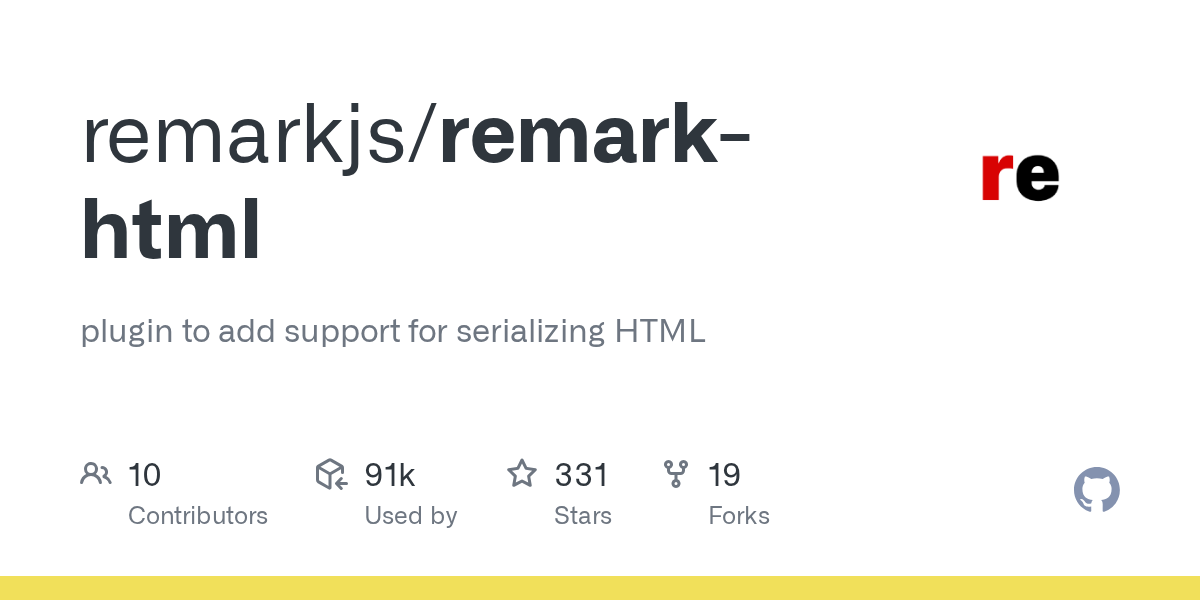Click the yellow language bar at bottom

[600, 588]
